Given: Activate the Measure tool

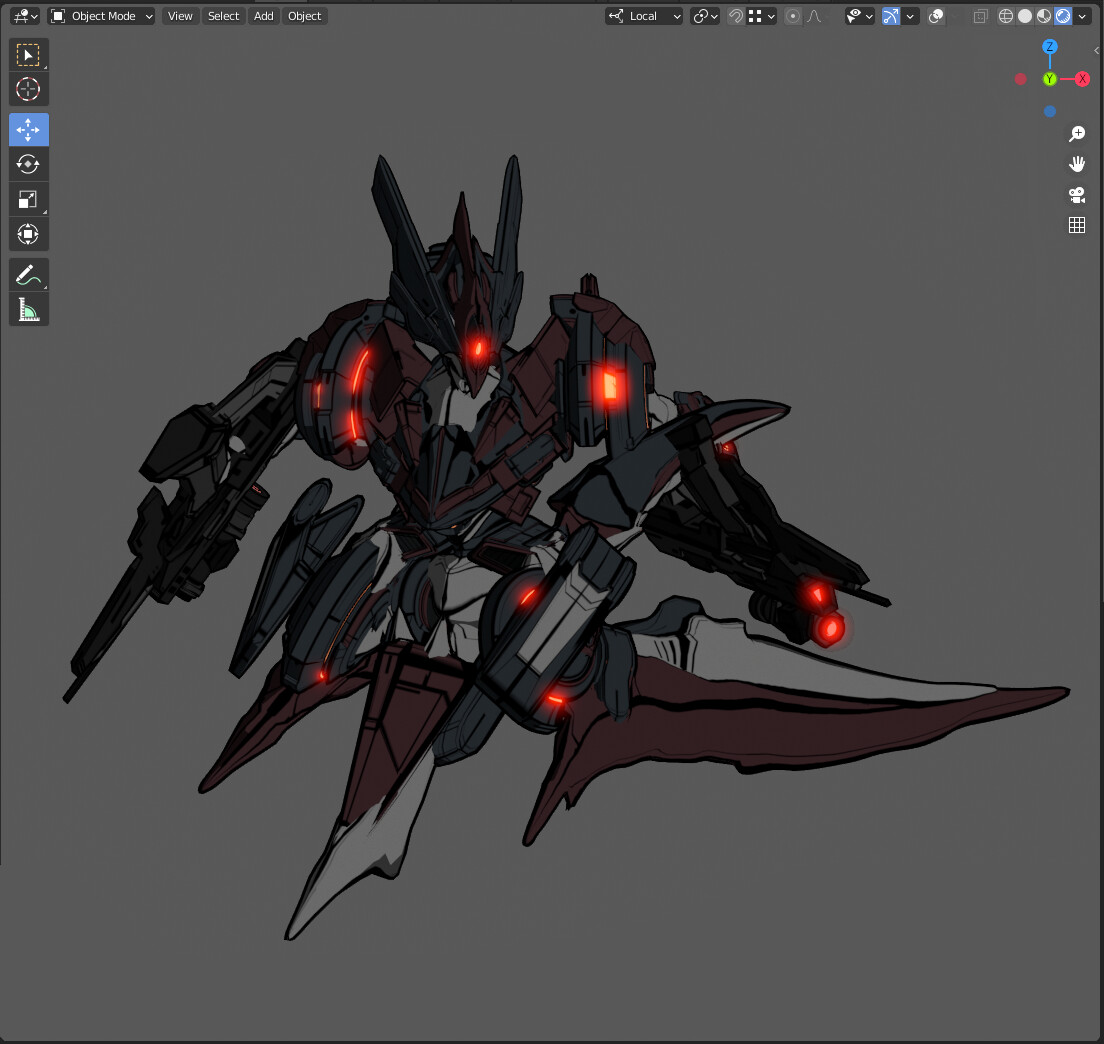Looking at the screenshot, I should [x=28, y=309].
